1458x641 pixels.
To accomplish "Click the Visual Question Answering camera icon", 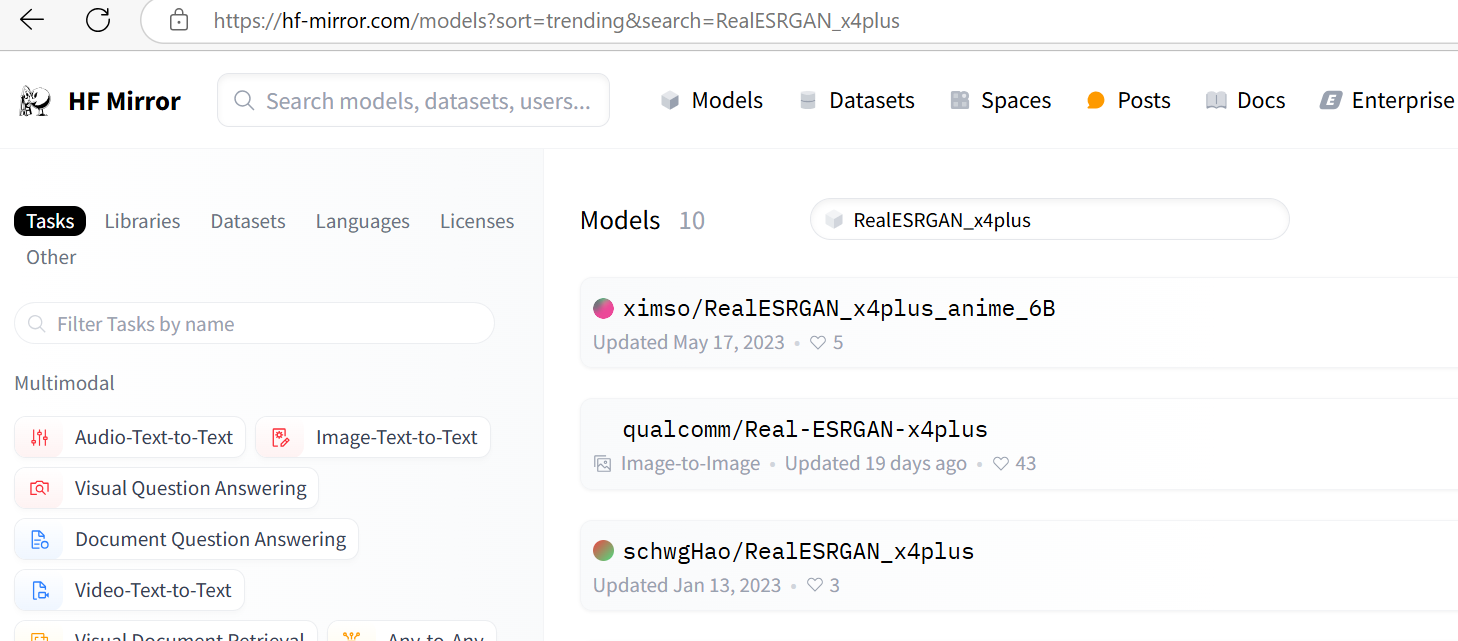I will (39, 488).
